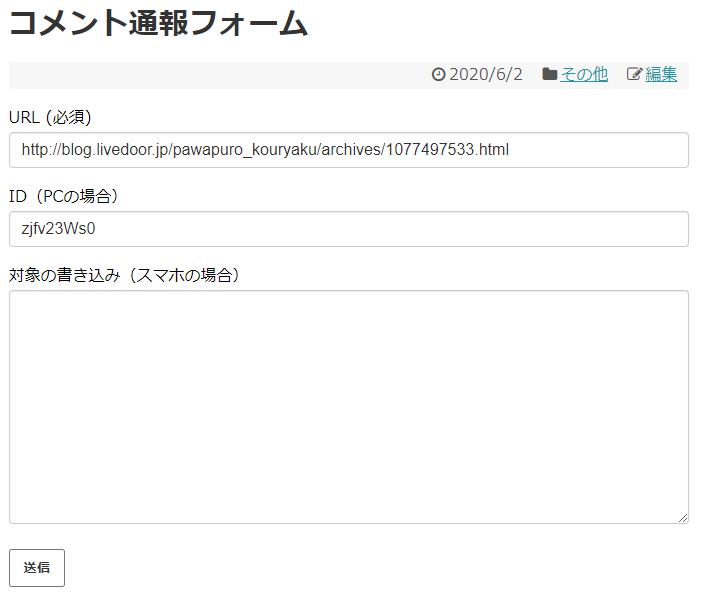Click the pencil edit icon before 編集
The image size is (701, 597).
(634, 74)
